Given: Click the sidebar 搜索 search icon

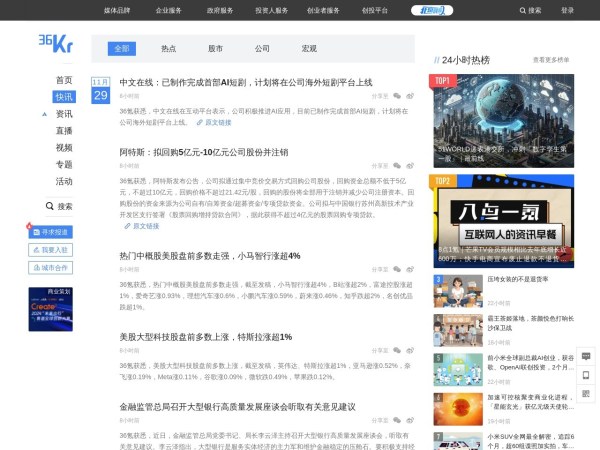Looking at the screenshot, I should (x=51, y=206).
